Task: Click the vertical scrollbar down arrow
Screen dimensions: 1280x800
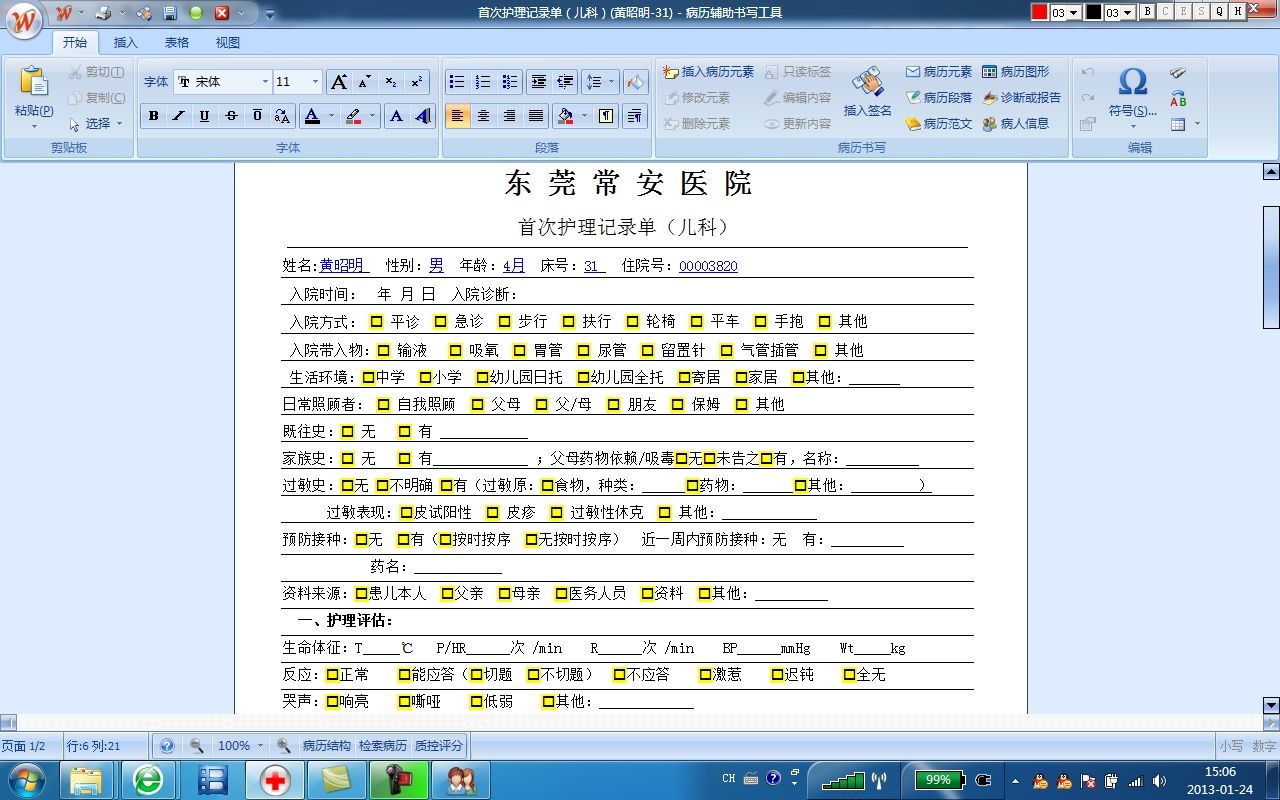Action: click(1271, 705)
